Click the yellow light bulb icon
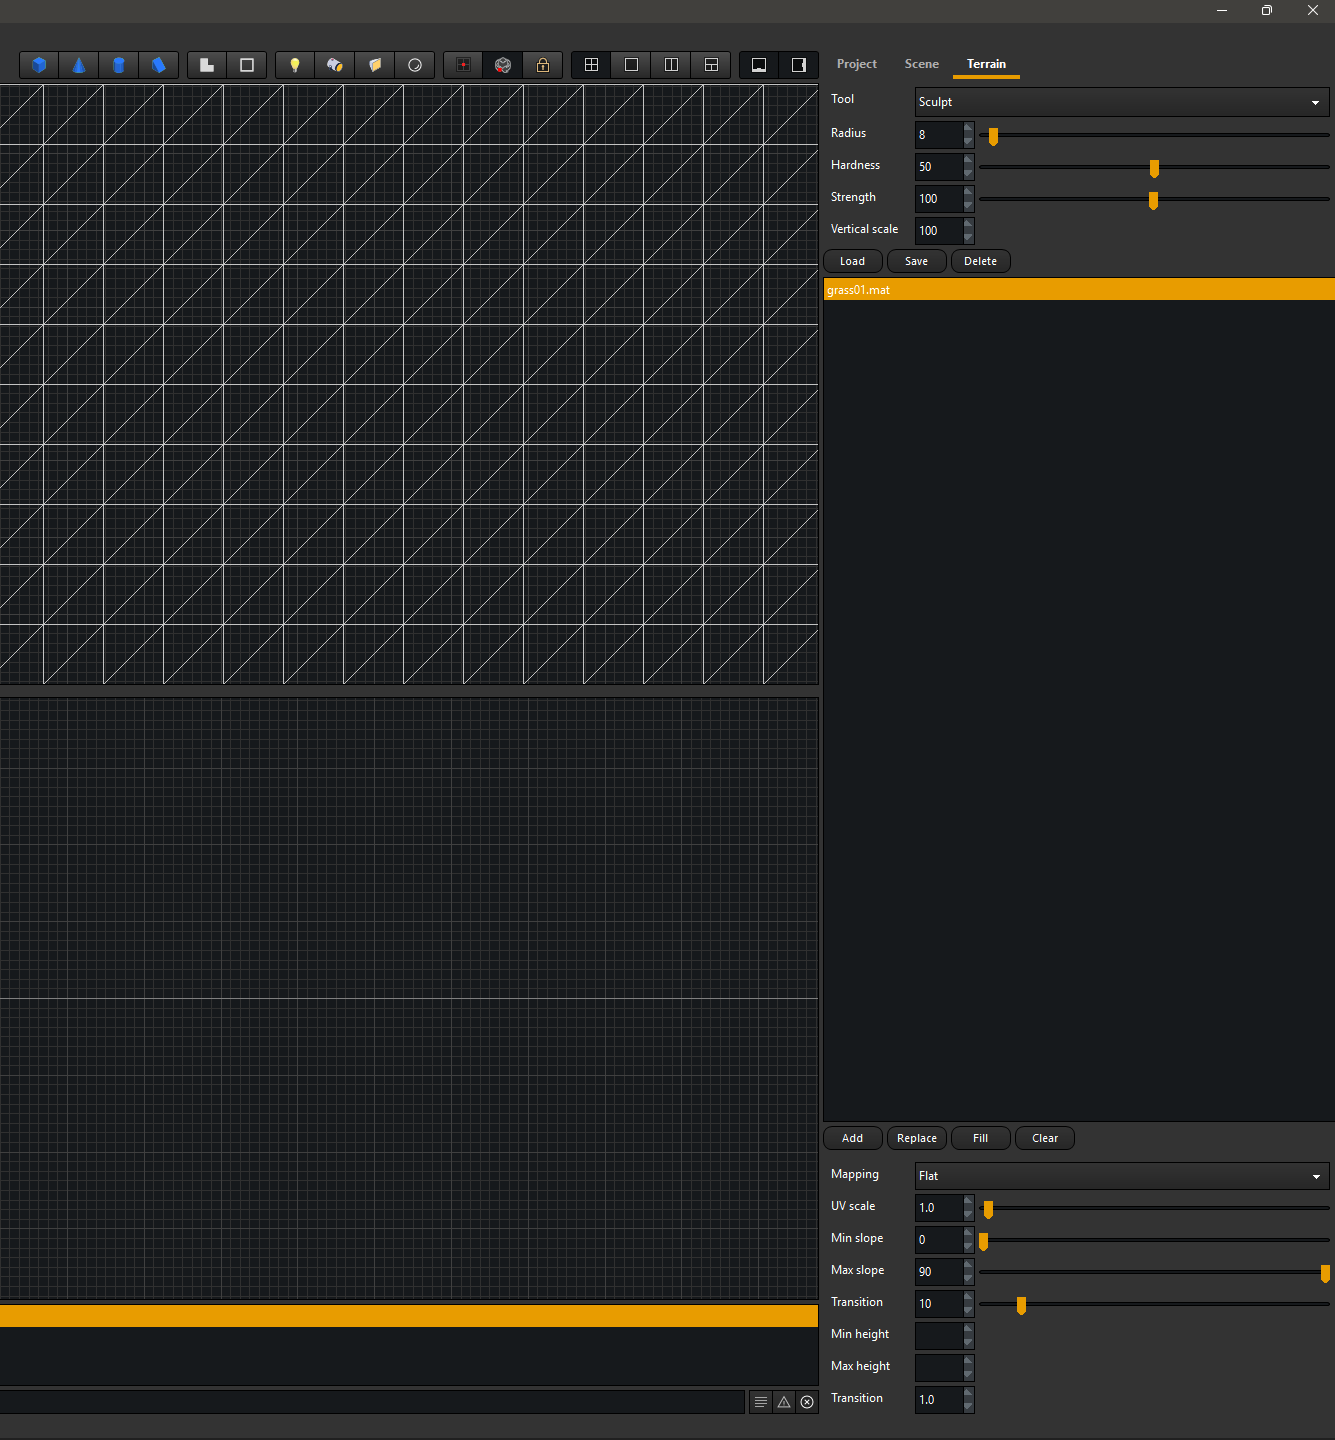 tap(295, 65)
